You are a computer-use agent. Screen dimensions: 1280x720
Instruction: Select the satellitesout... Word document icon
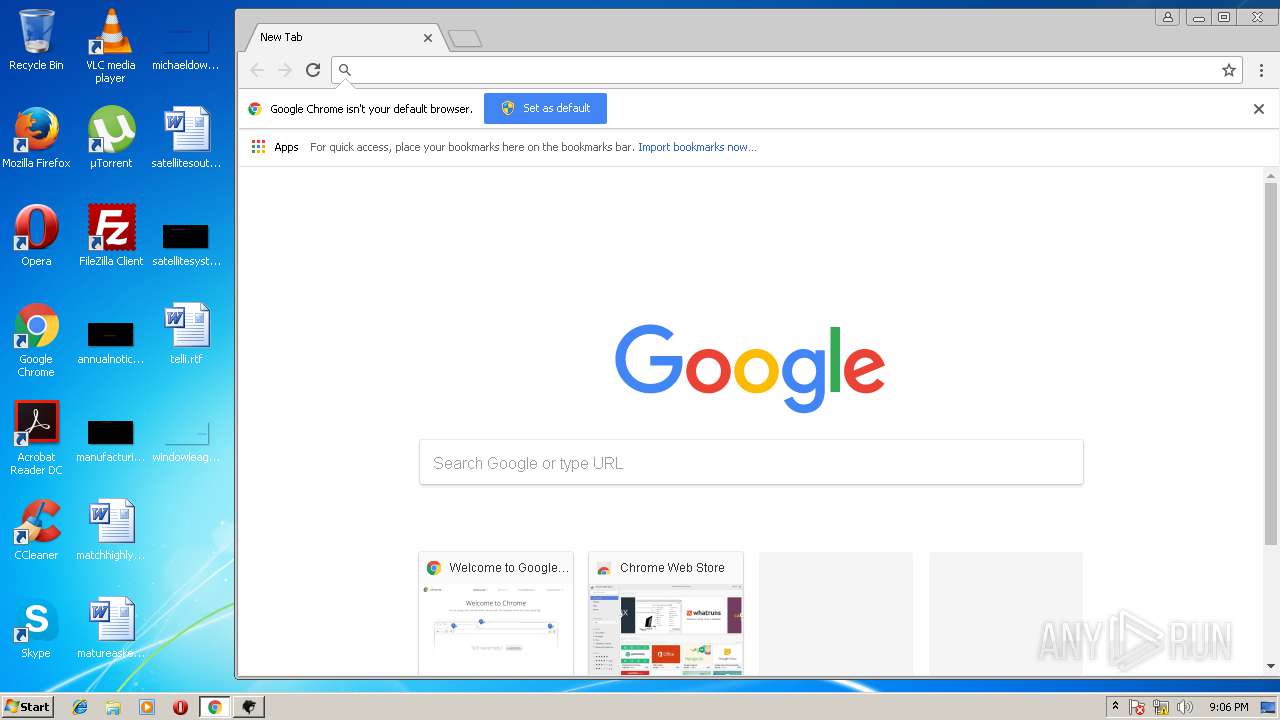(186, 138)
